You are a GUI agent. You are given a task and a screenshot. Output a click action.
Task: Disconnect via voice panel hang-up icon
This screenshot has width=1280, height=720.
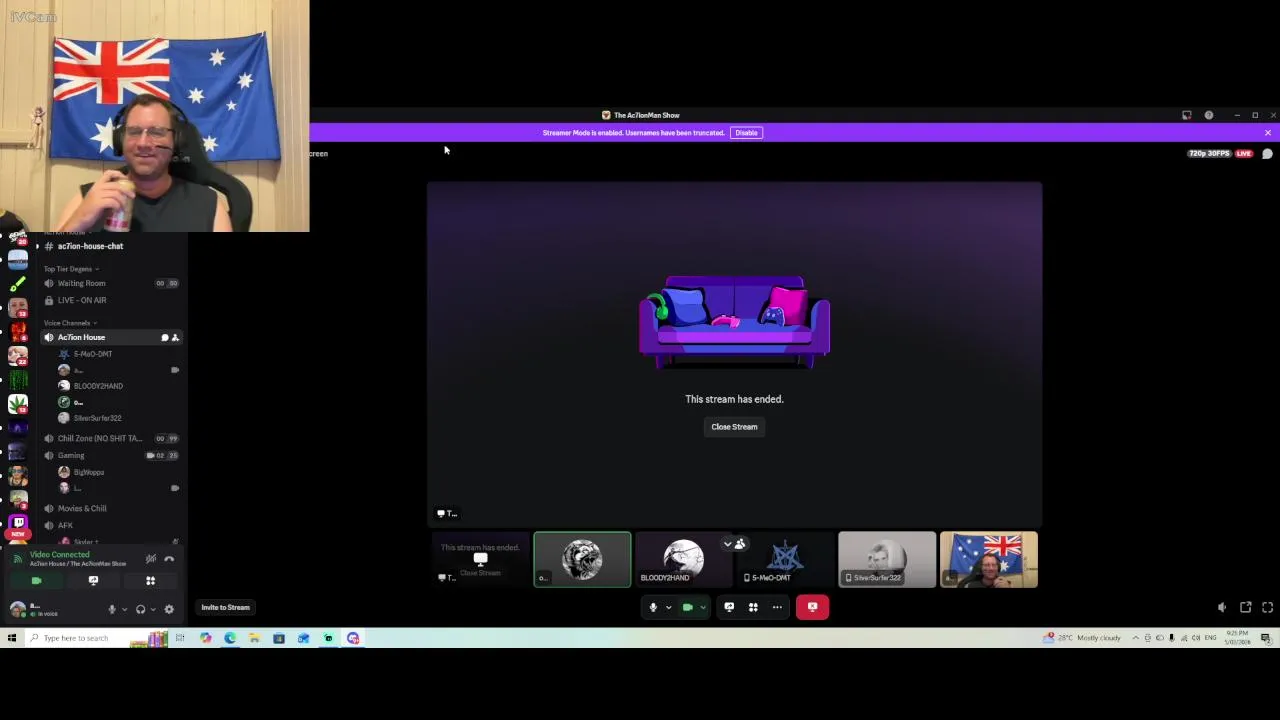(x=169, y=559)
